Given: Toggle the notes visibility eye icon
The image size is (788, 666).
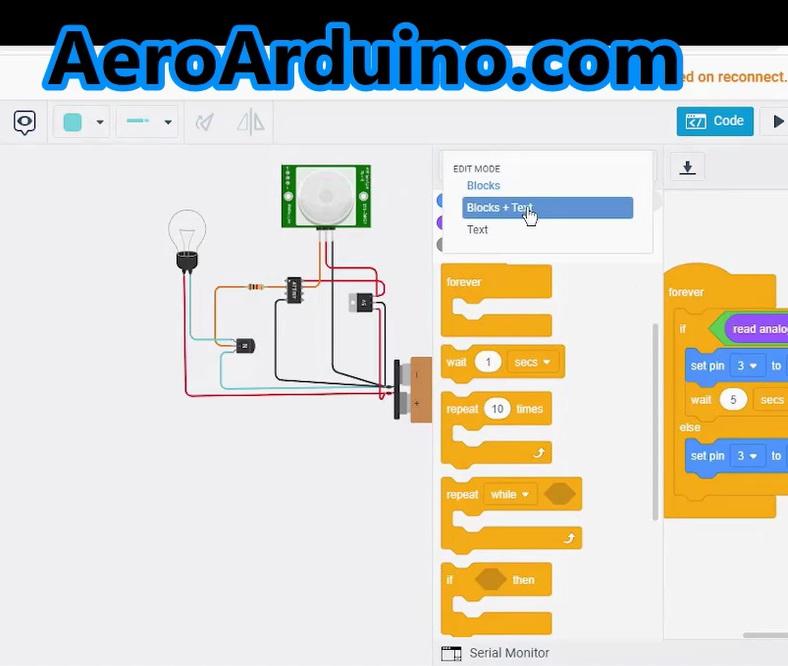Looking at the screenshot, I should [24, 122].
